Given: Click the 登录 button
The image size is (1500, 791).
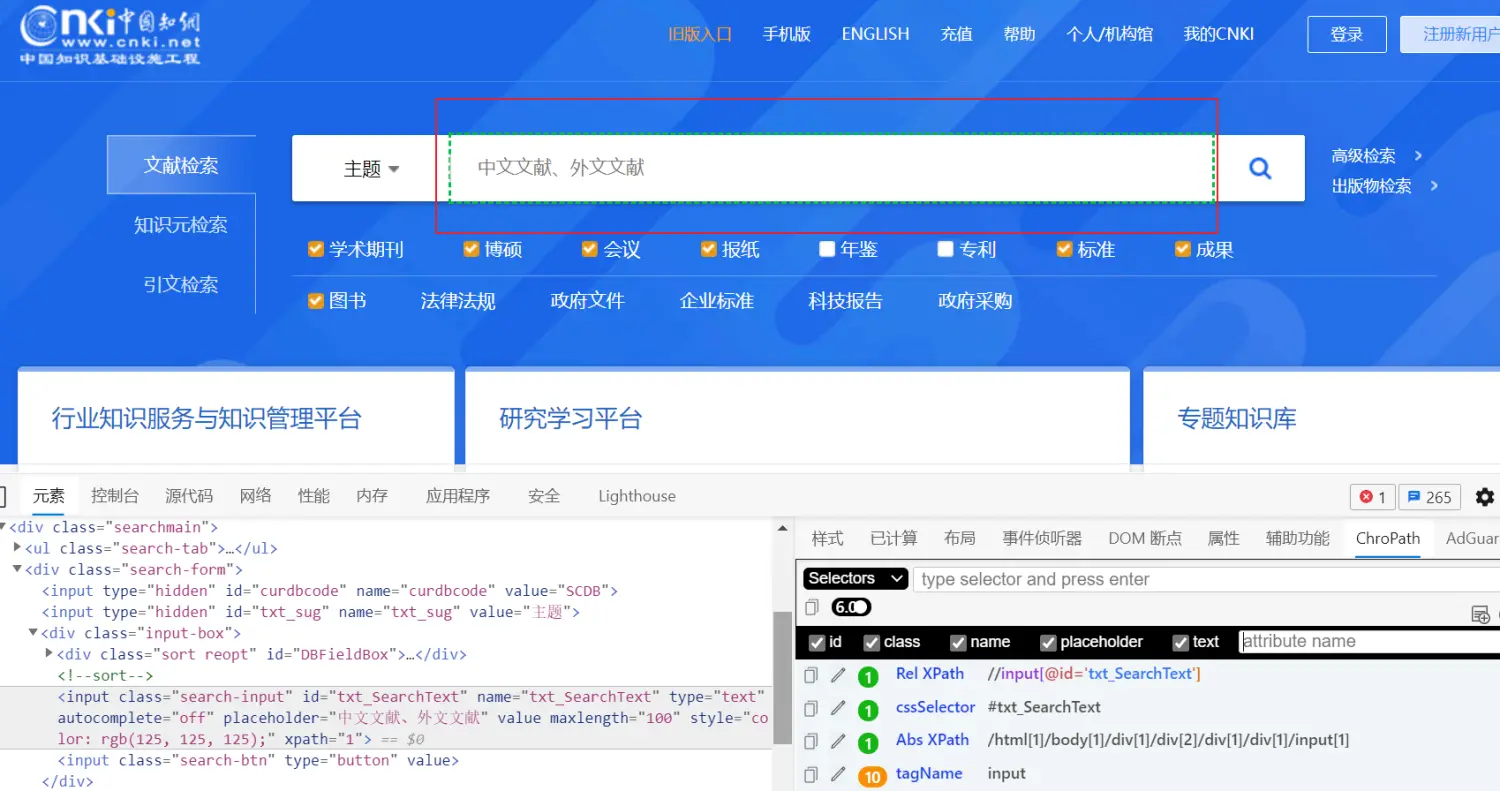Looking at the screenshot, I should click(x=1347, y=34).
